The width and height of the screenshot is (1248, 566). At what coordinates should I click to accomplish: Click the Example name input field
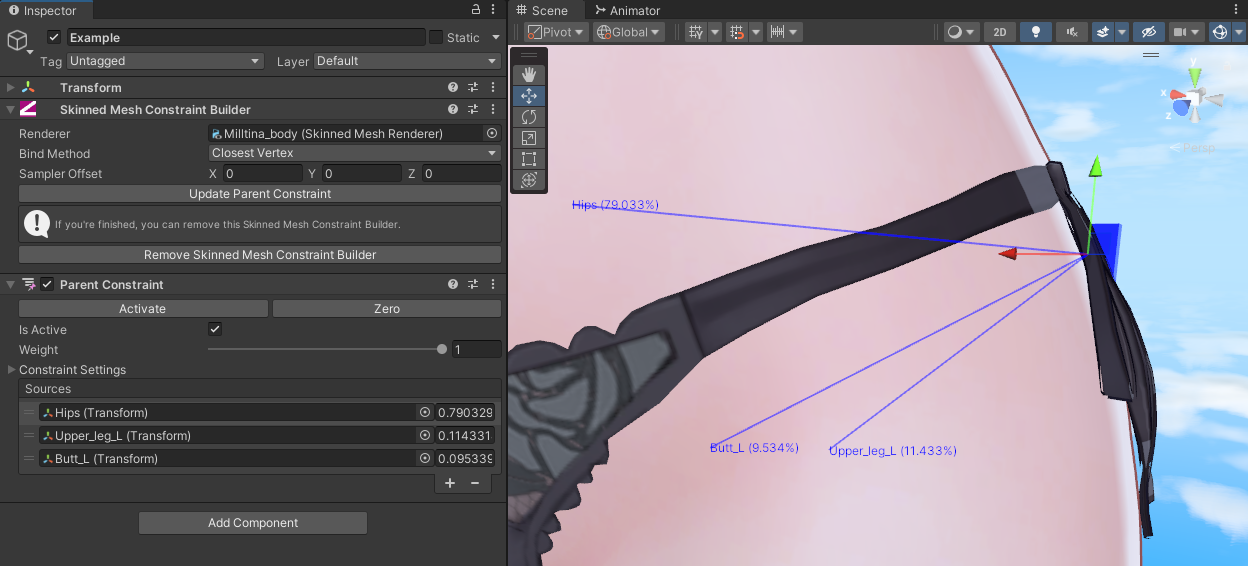[x=246, y=37]
